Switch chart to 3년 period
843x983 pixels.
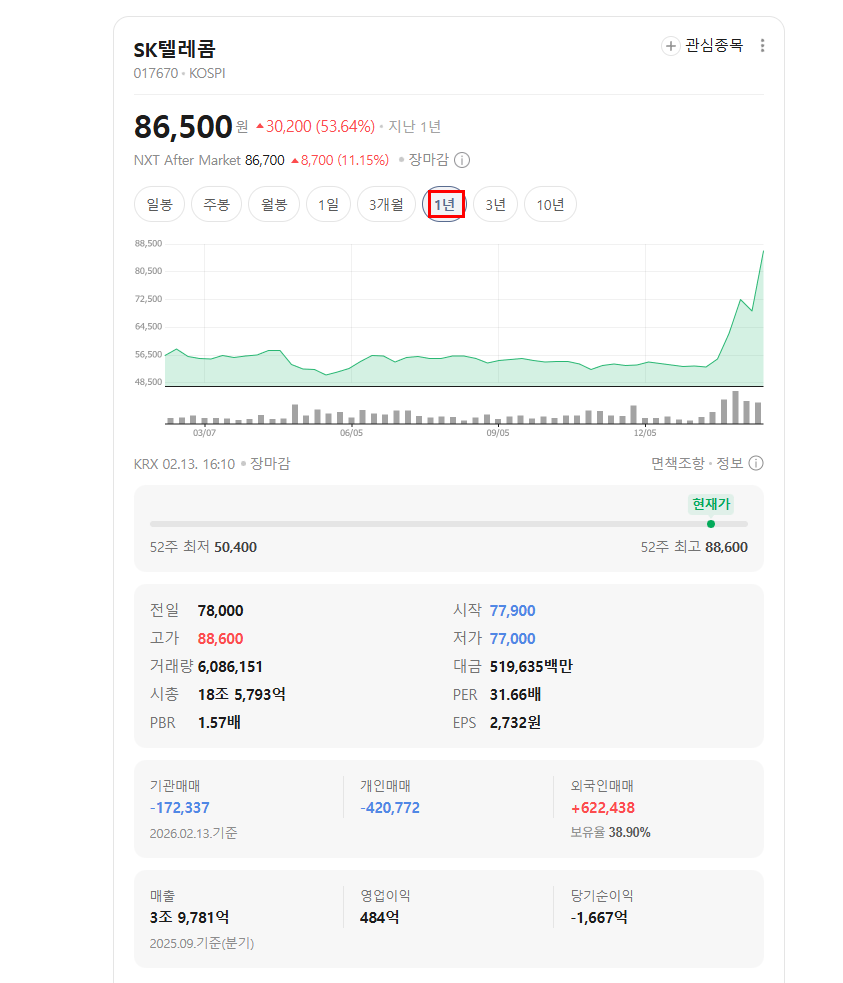click(495, 204)
